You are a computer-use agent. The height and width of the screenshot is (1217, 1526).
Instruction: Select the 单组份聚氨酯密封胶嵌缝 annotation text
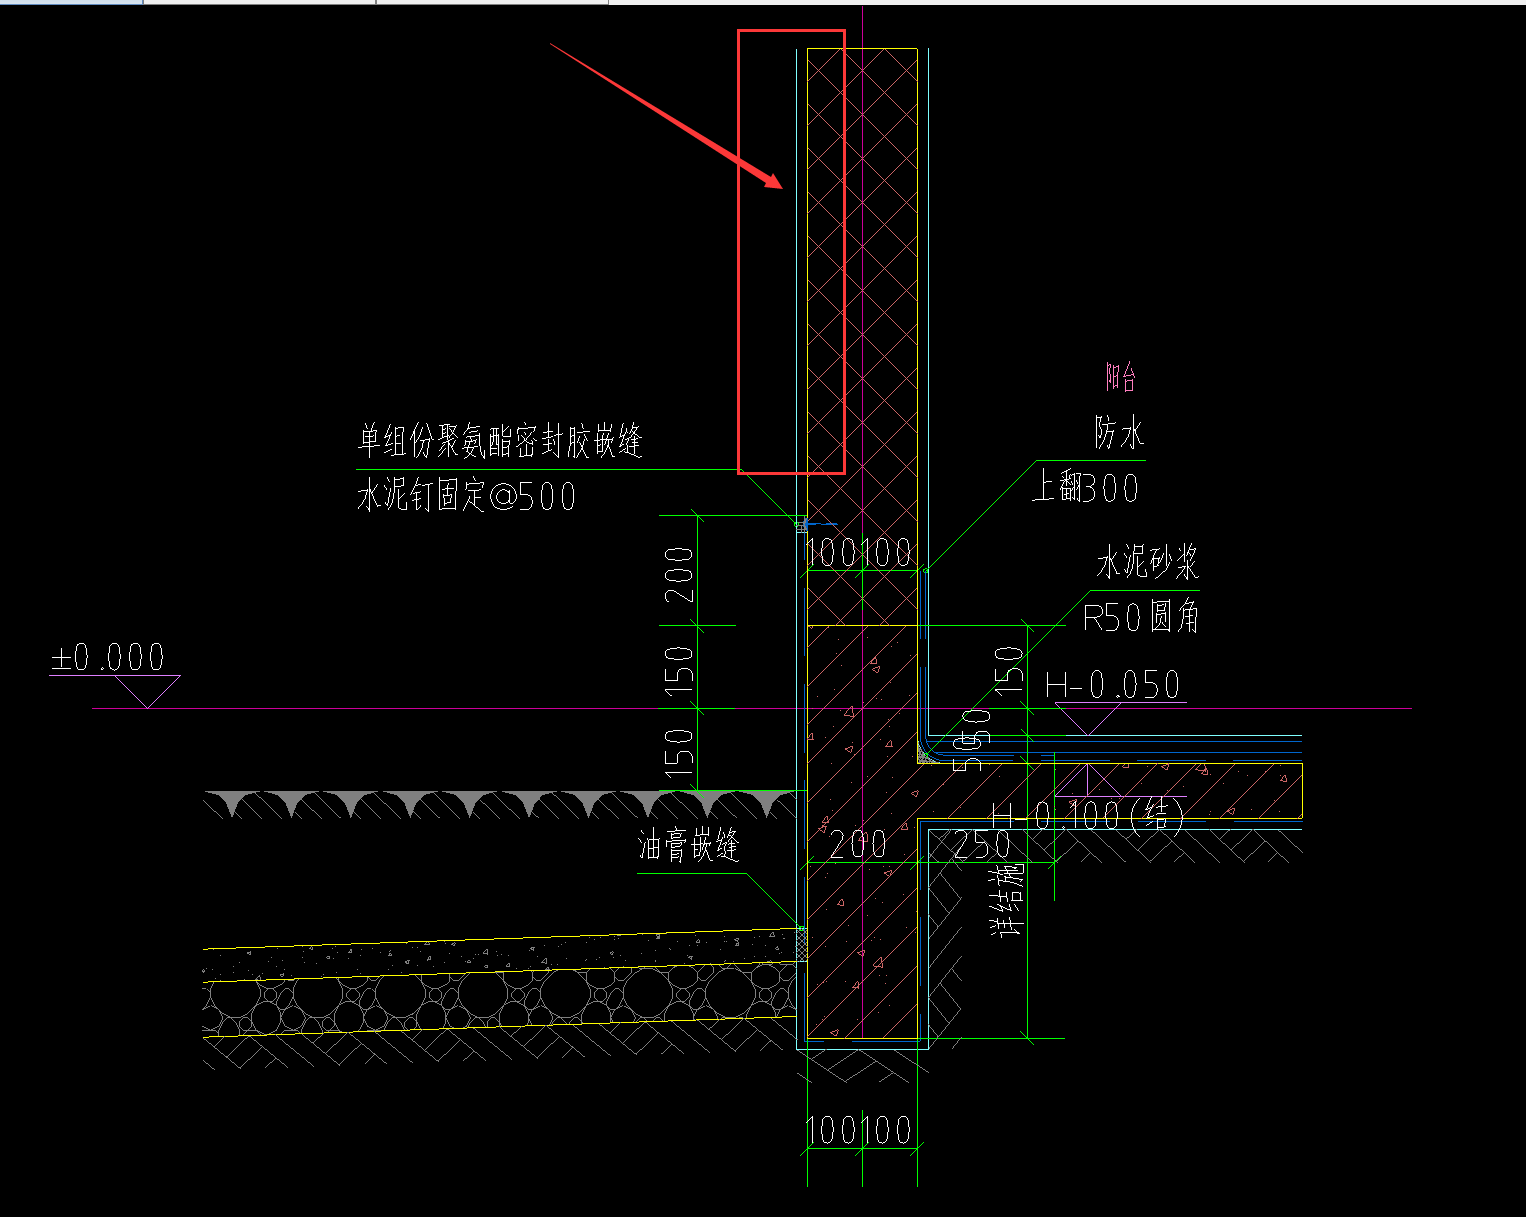coord(500,440)
